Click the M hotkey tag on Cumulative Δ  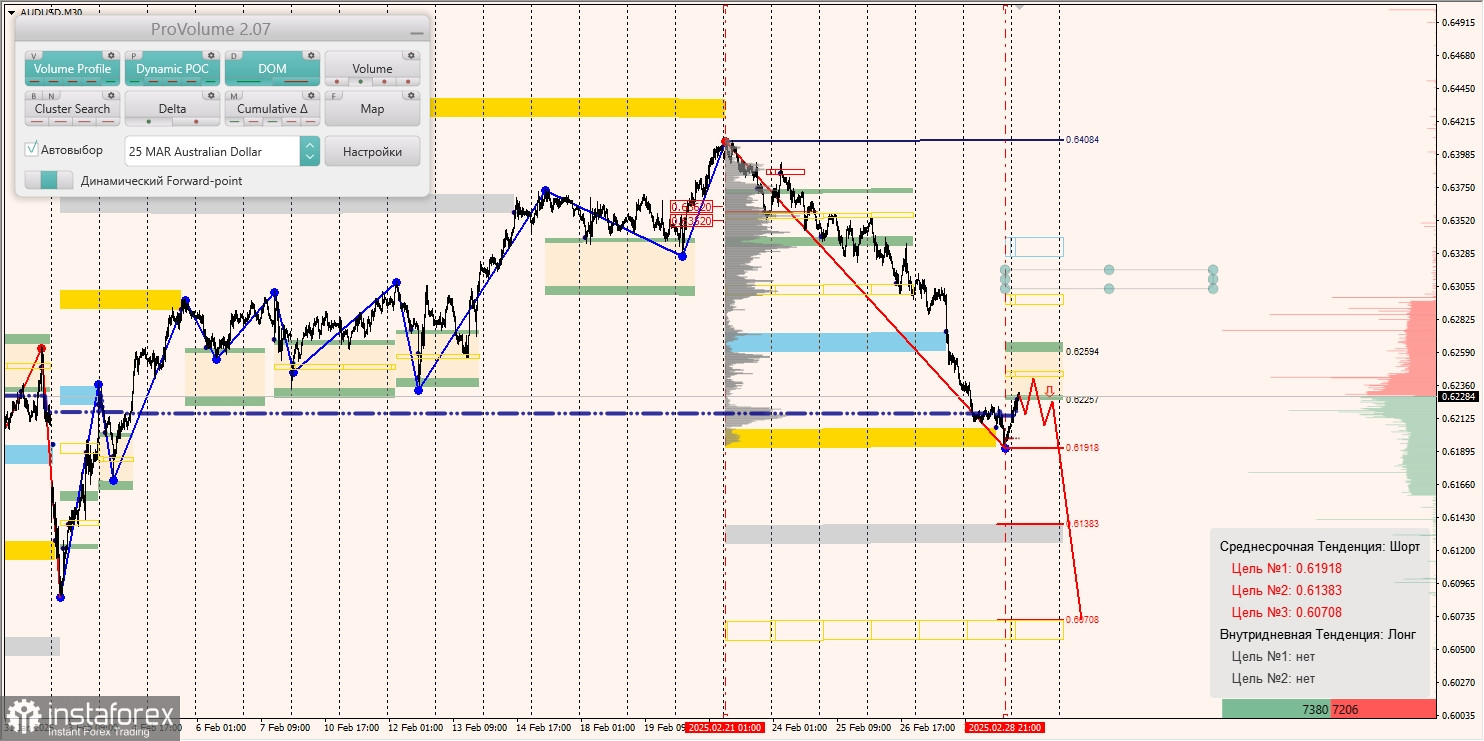click(x=234, y=96)
